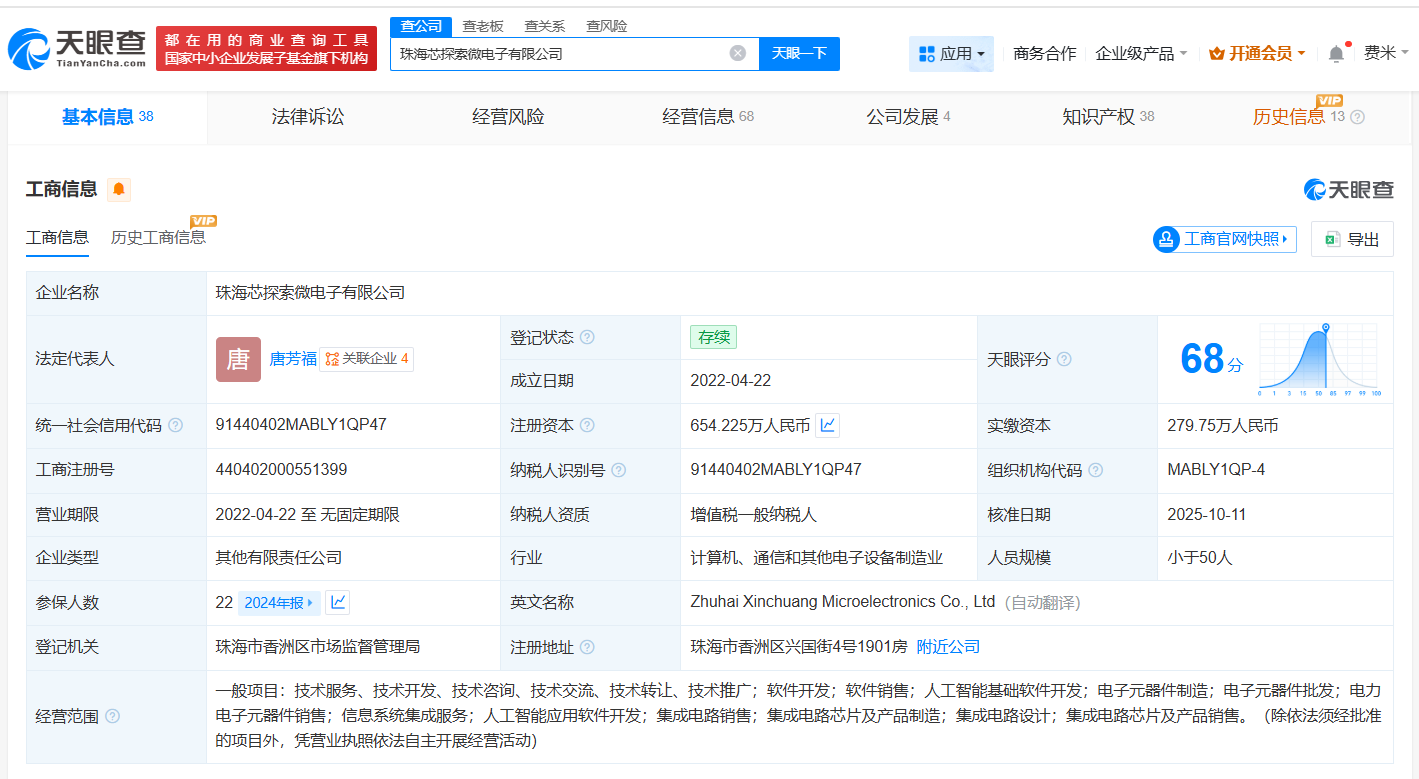Viewport: 1419px width, 779px height.
Task: Open the 附近公司 link
Action: 947,646
